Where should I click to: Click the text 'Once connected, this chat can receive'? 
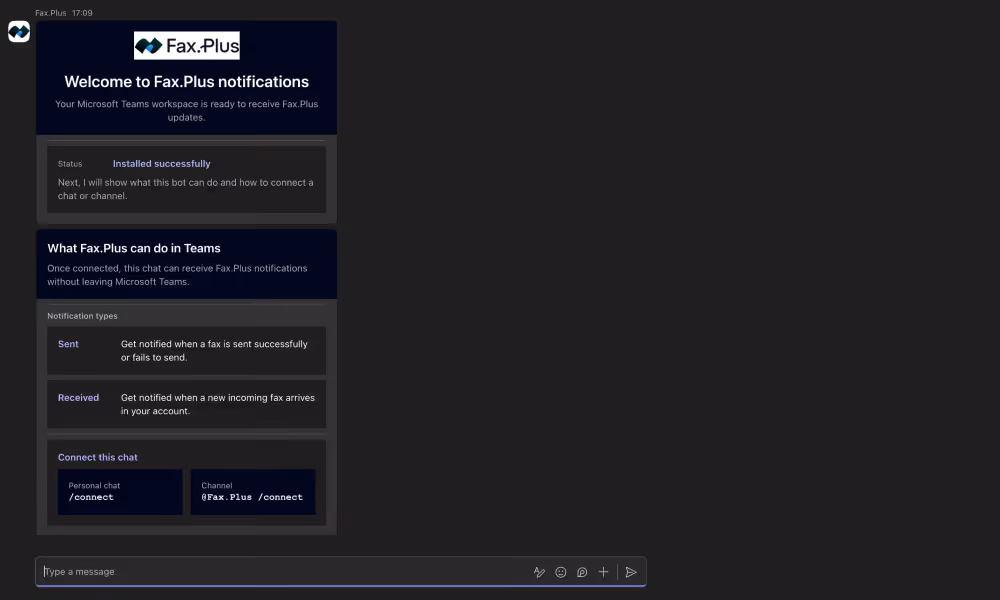tap(129, 268)
